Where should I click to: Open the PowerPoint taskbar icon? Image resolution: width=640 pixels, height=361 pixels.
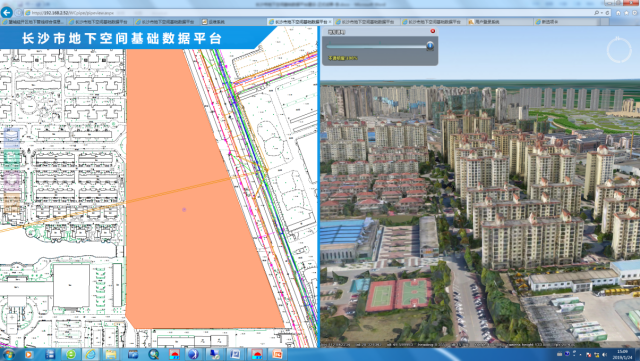277,354
